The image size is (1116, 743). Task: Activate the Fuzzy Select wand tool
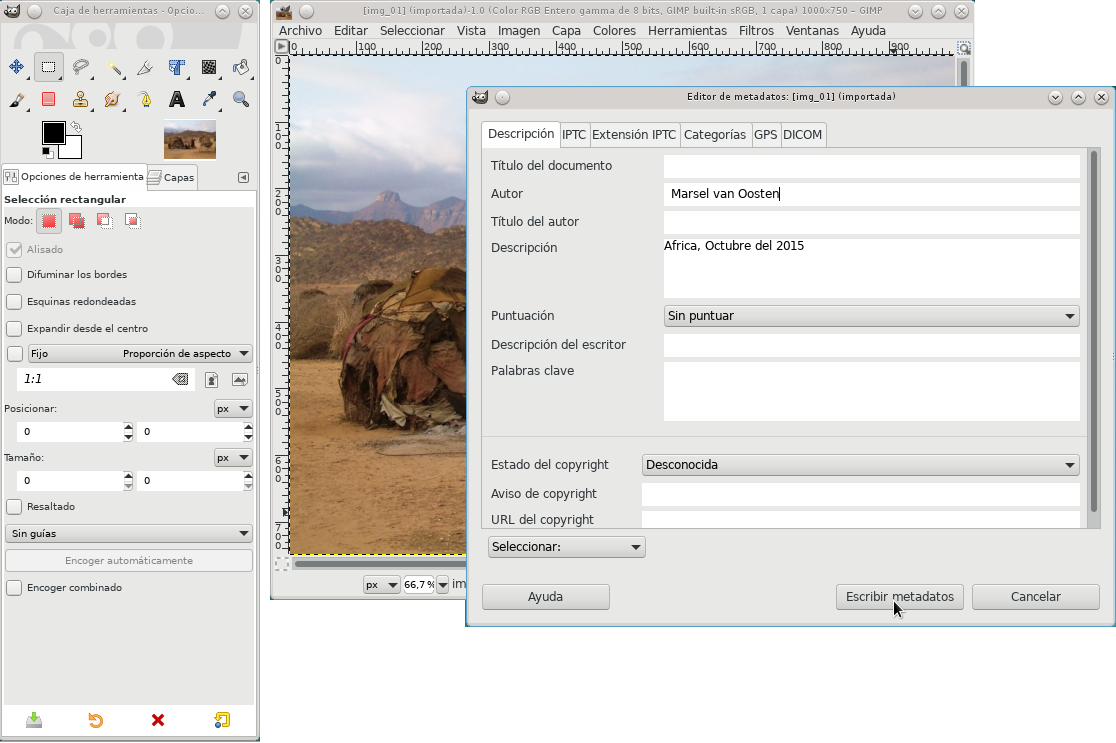(x=113, y=67)
